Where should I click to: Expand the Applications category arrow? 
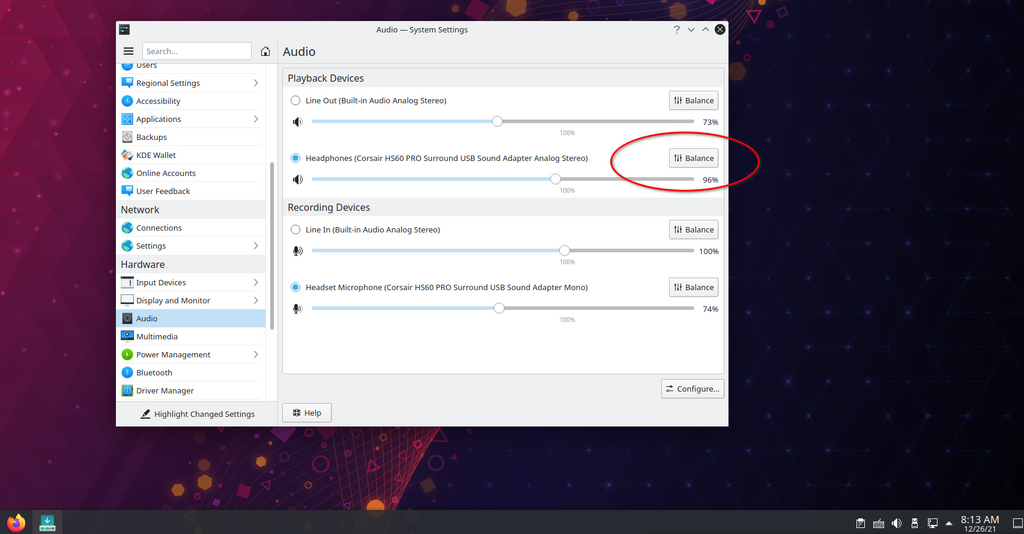tap(256, 119)
